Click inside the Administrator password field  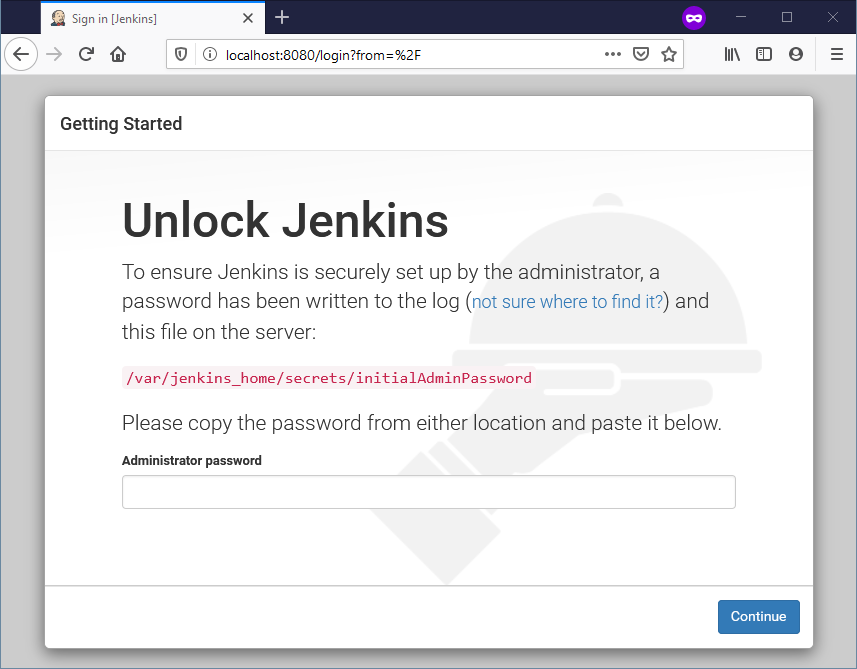tap(428, 491)
